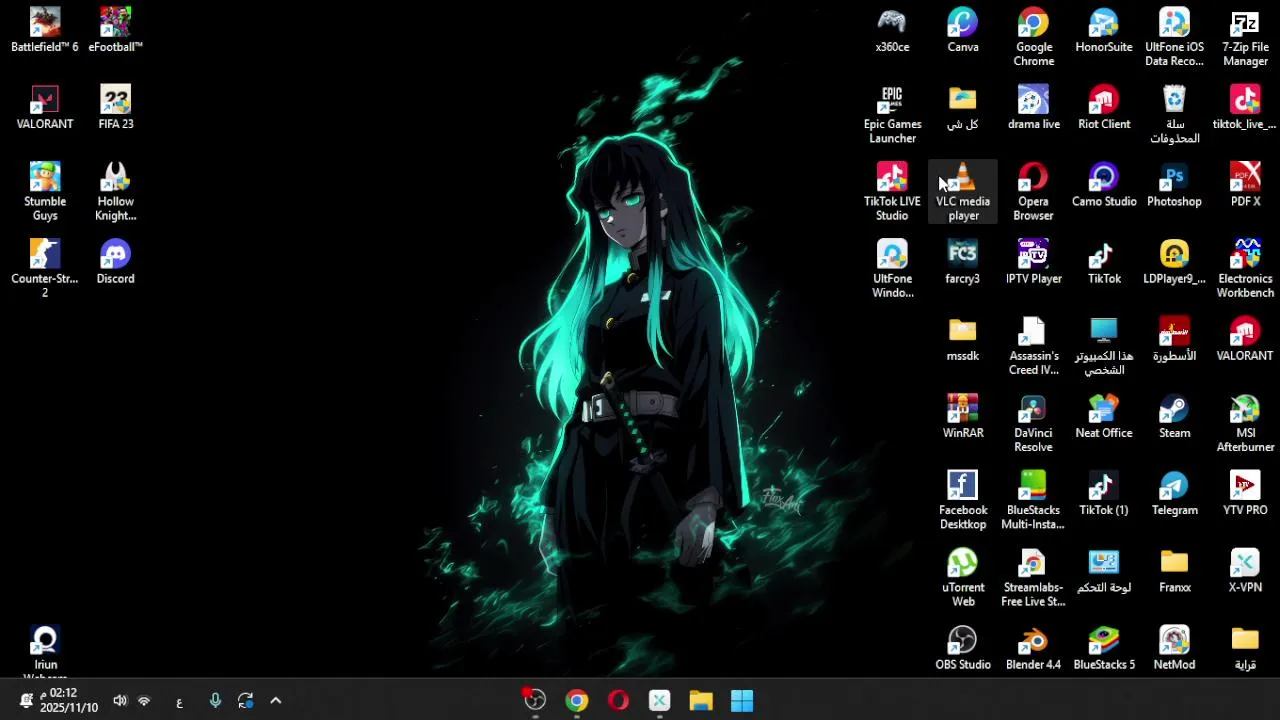Image resolution: width=1280 pixels, height=720 pixels.
Task: Select the Photoshop desktop icon
Action: pyautogui.click(x=1175, y=184)
